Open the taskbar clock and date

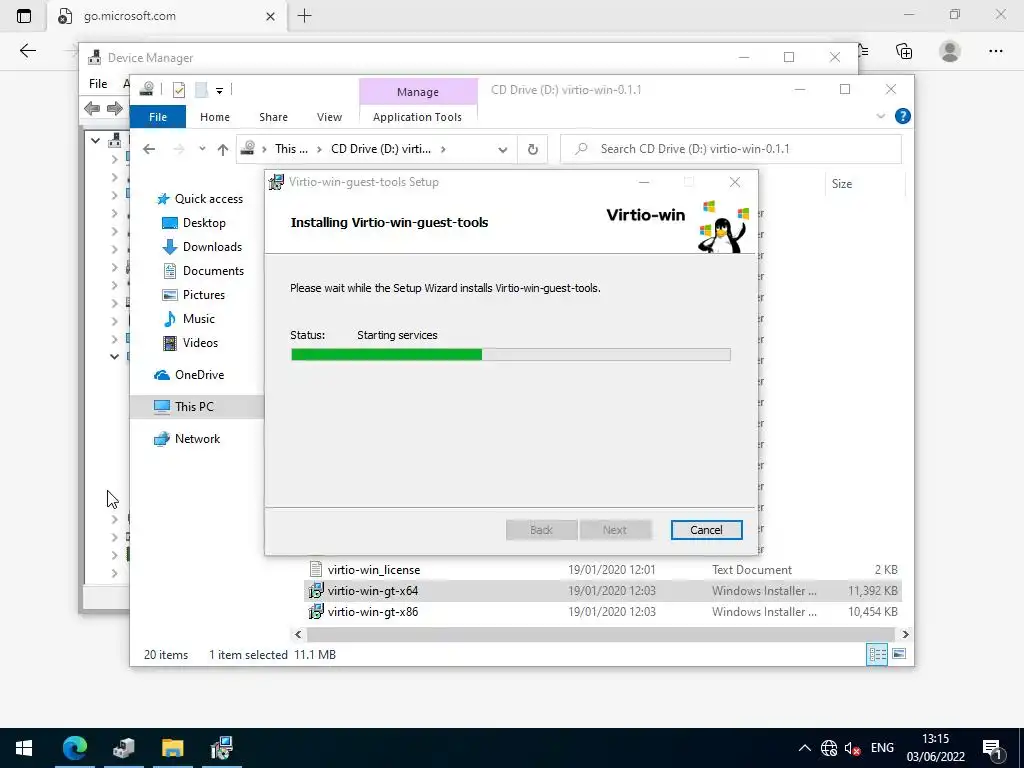(935, 748)
